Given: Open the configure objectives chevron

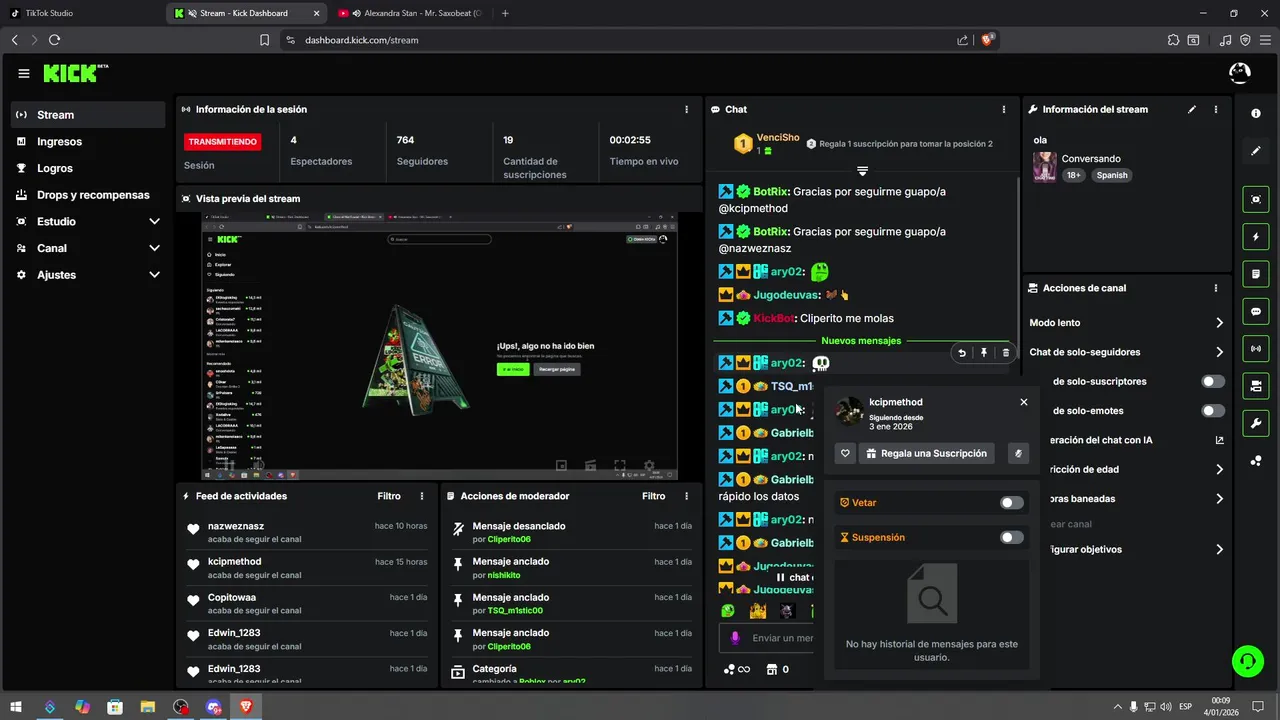Looking at the screenshot, I should (x=1219, y=549).
